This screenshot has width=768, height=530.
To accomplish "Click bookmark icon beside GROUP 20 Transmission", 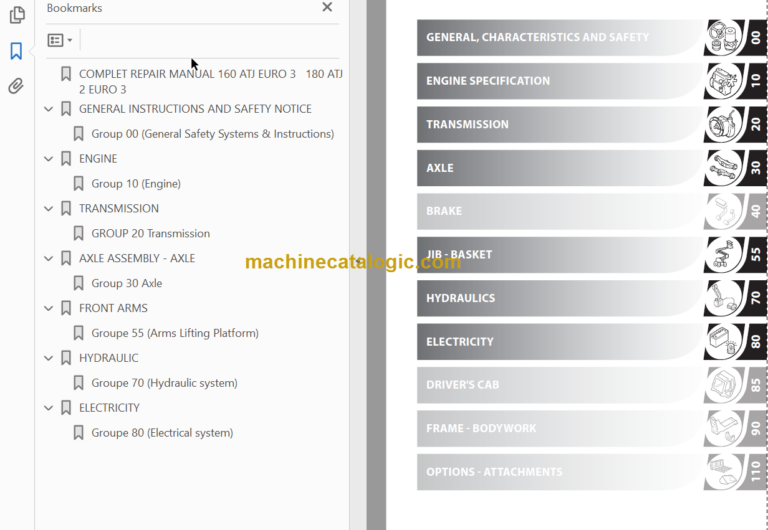I will pos(78,234).
